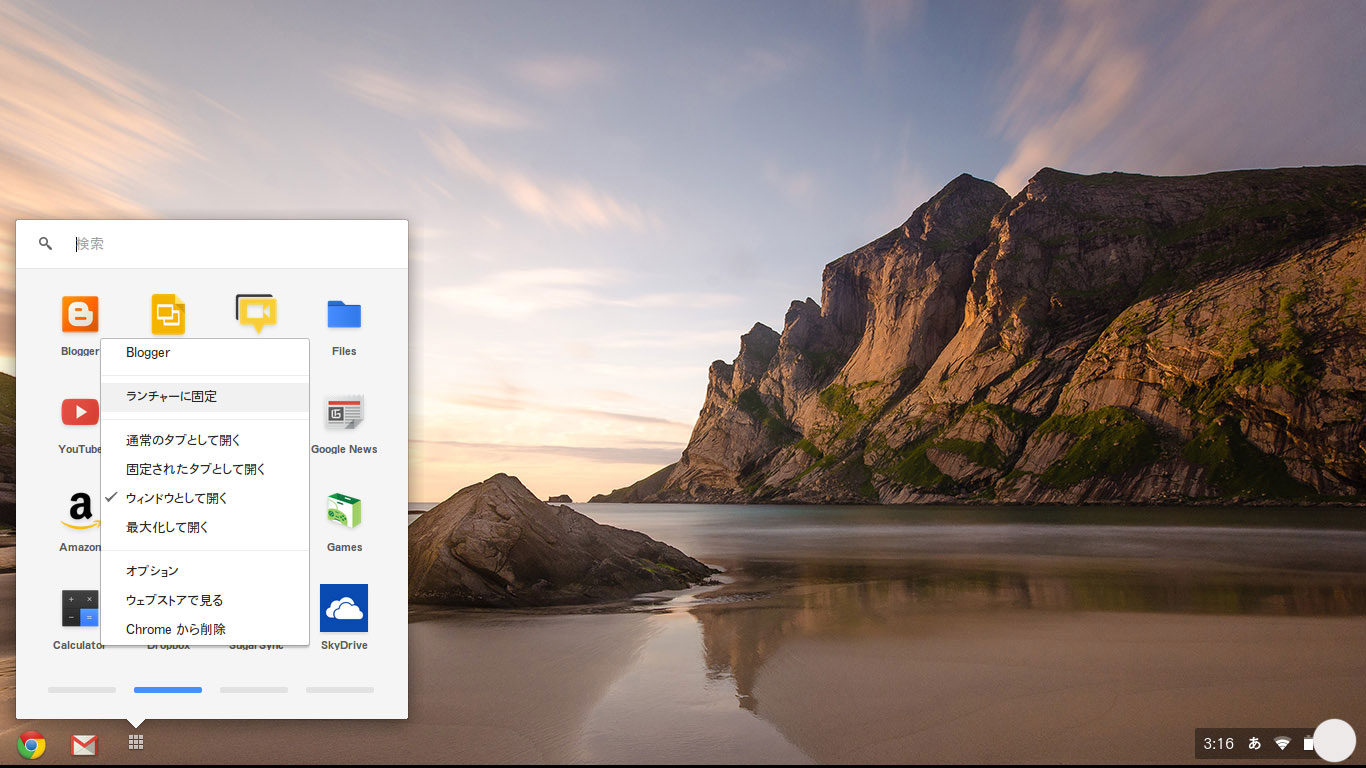This screenshot has width=1366, height=768.
Task: Select the Blogger title menu entry
Action: point(205,352)
